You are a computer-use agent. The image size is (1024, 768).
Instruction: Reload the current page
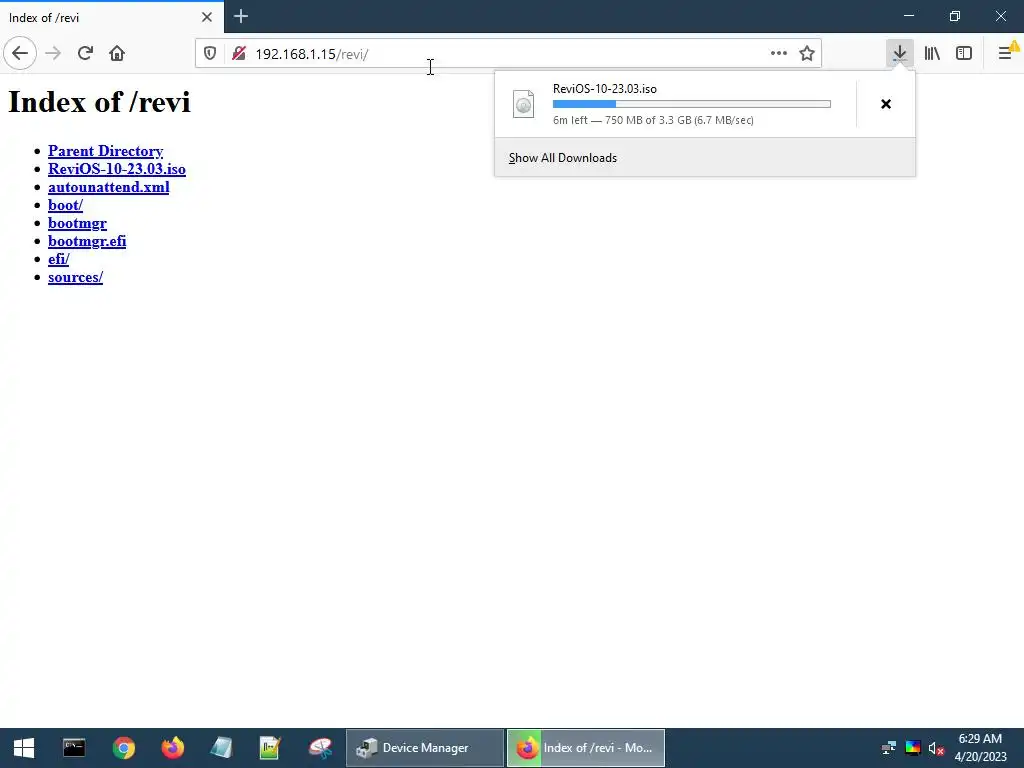(x=85, y=54)
